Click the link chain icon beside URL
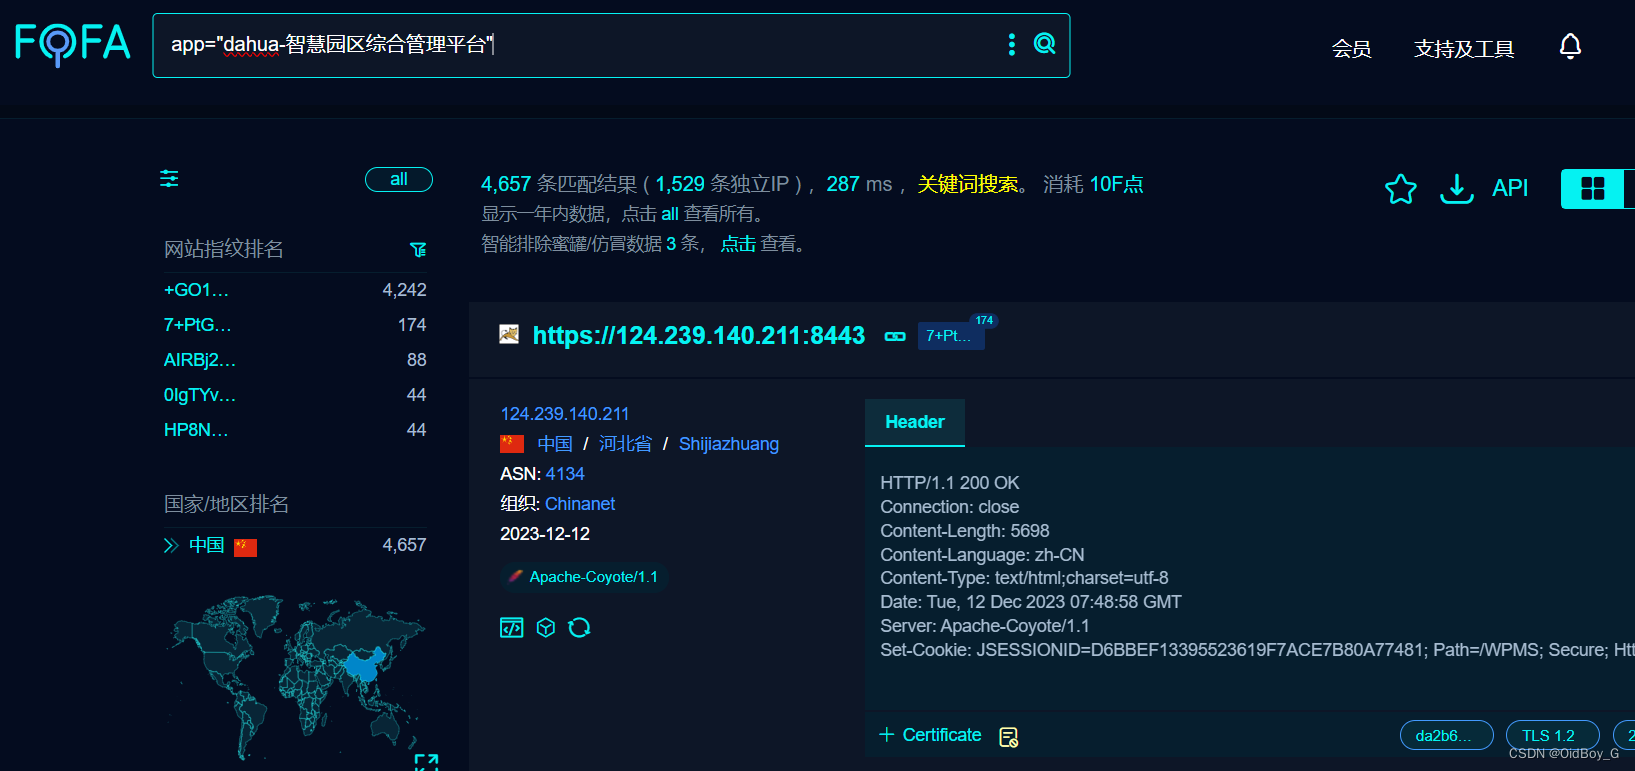Screen dimensions: 1635x771 point(895,336)
